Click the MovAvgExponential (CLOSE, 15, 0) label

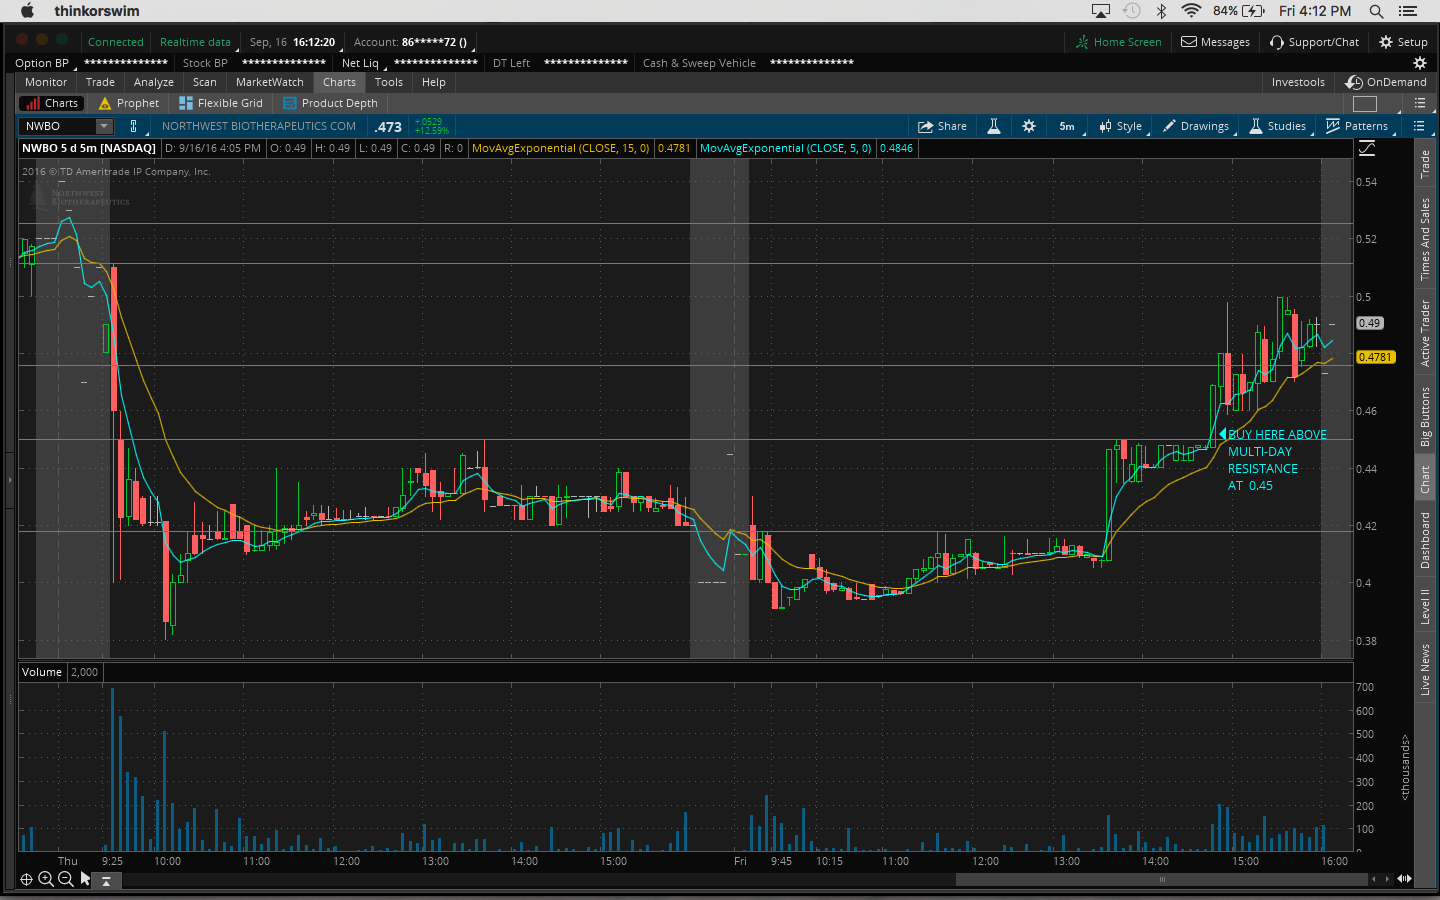pyautogui.click(x=560, y=148)
